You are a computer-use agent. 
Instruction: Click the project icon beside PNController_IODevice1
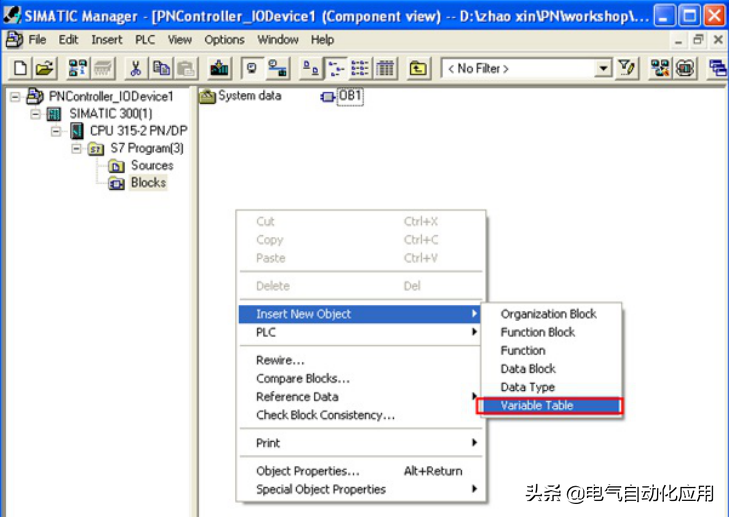(x=35, y=96)
